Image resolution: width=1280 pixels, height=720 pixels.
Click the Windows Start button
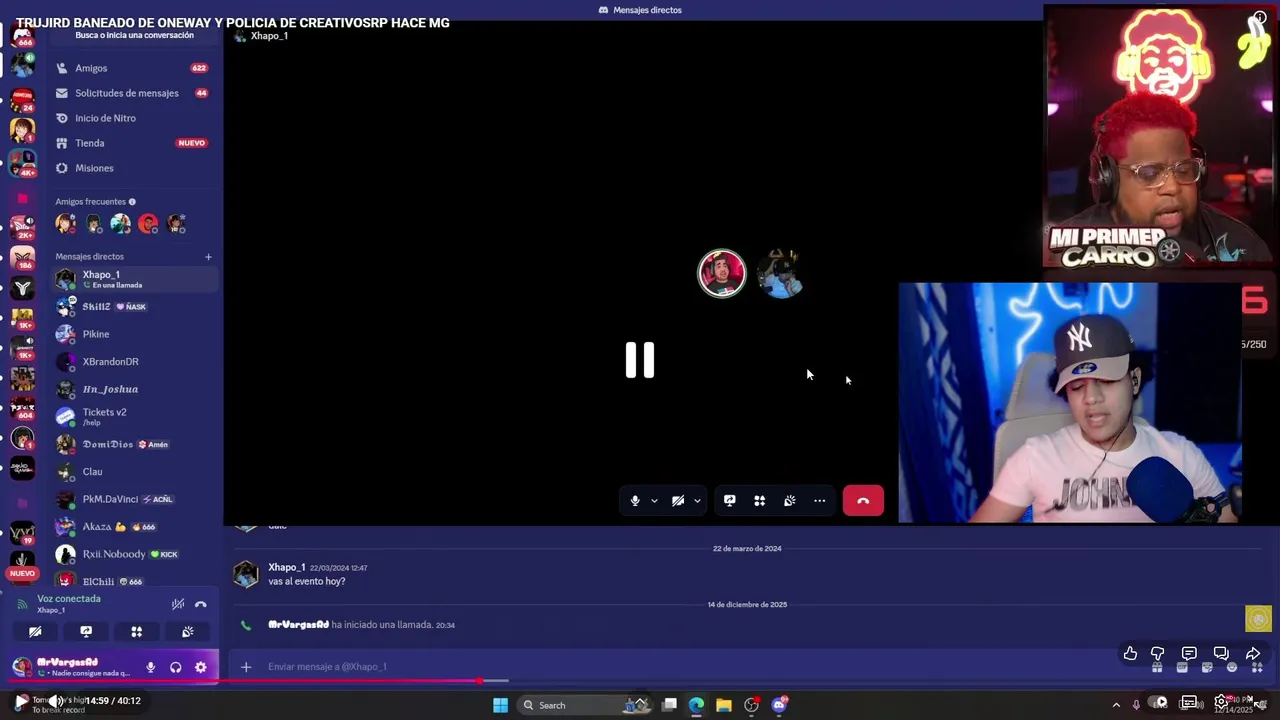pos(500,705)
